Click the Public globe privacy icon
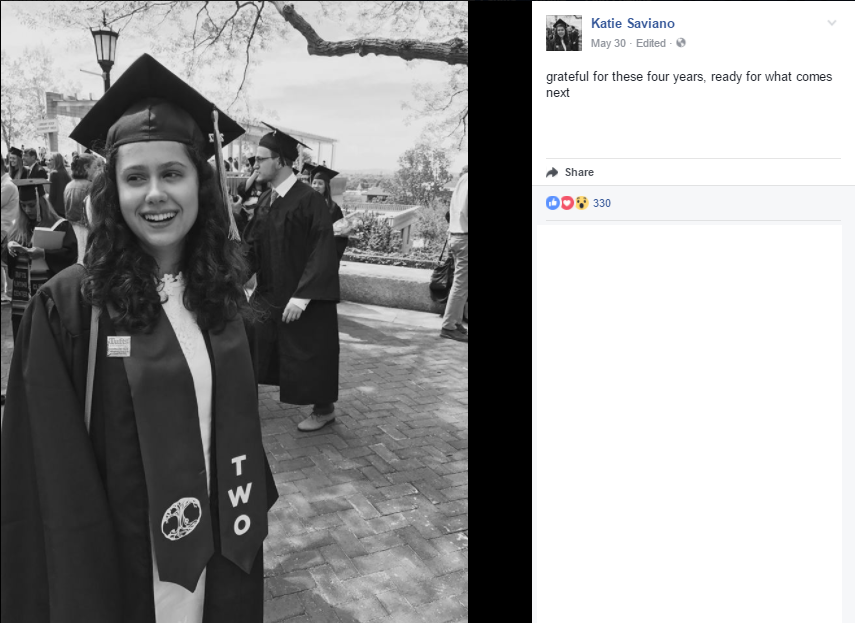The image size is (855, 623). pos(681,43)
